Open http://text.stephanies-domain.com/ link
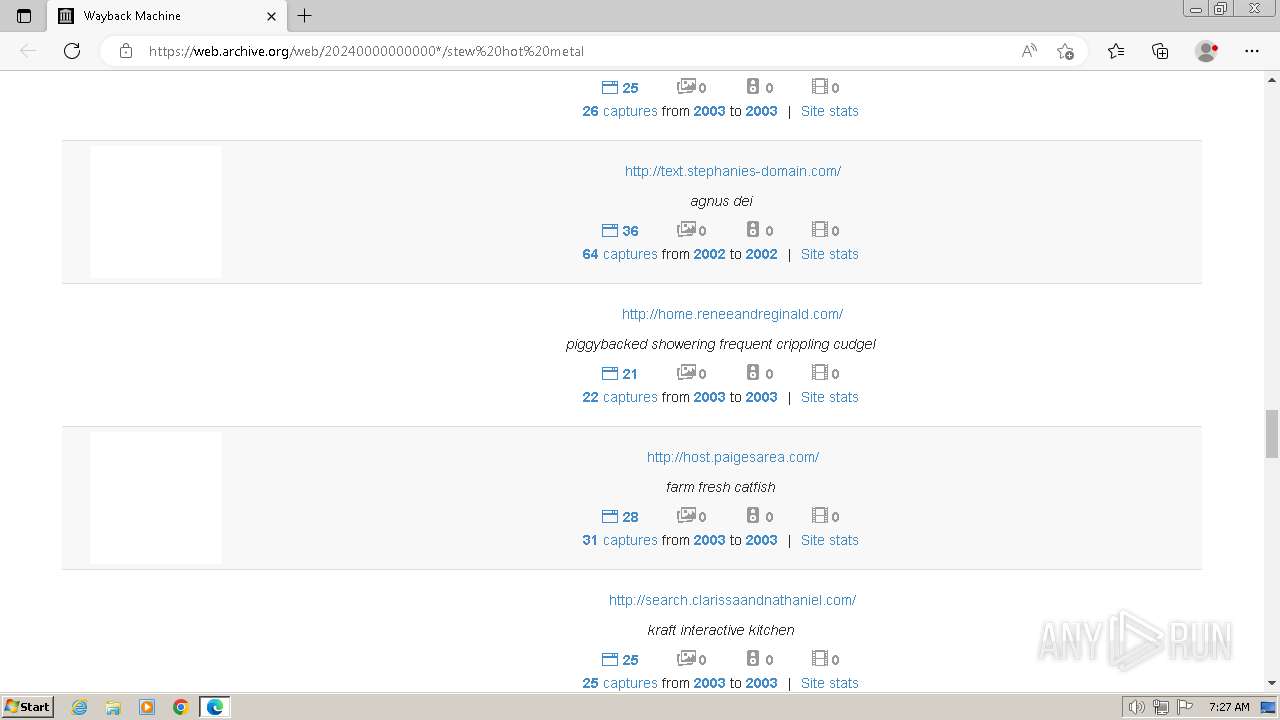Viewport: 1280px width, 720px height. coord(733,171)
